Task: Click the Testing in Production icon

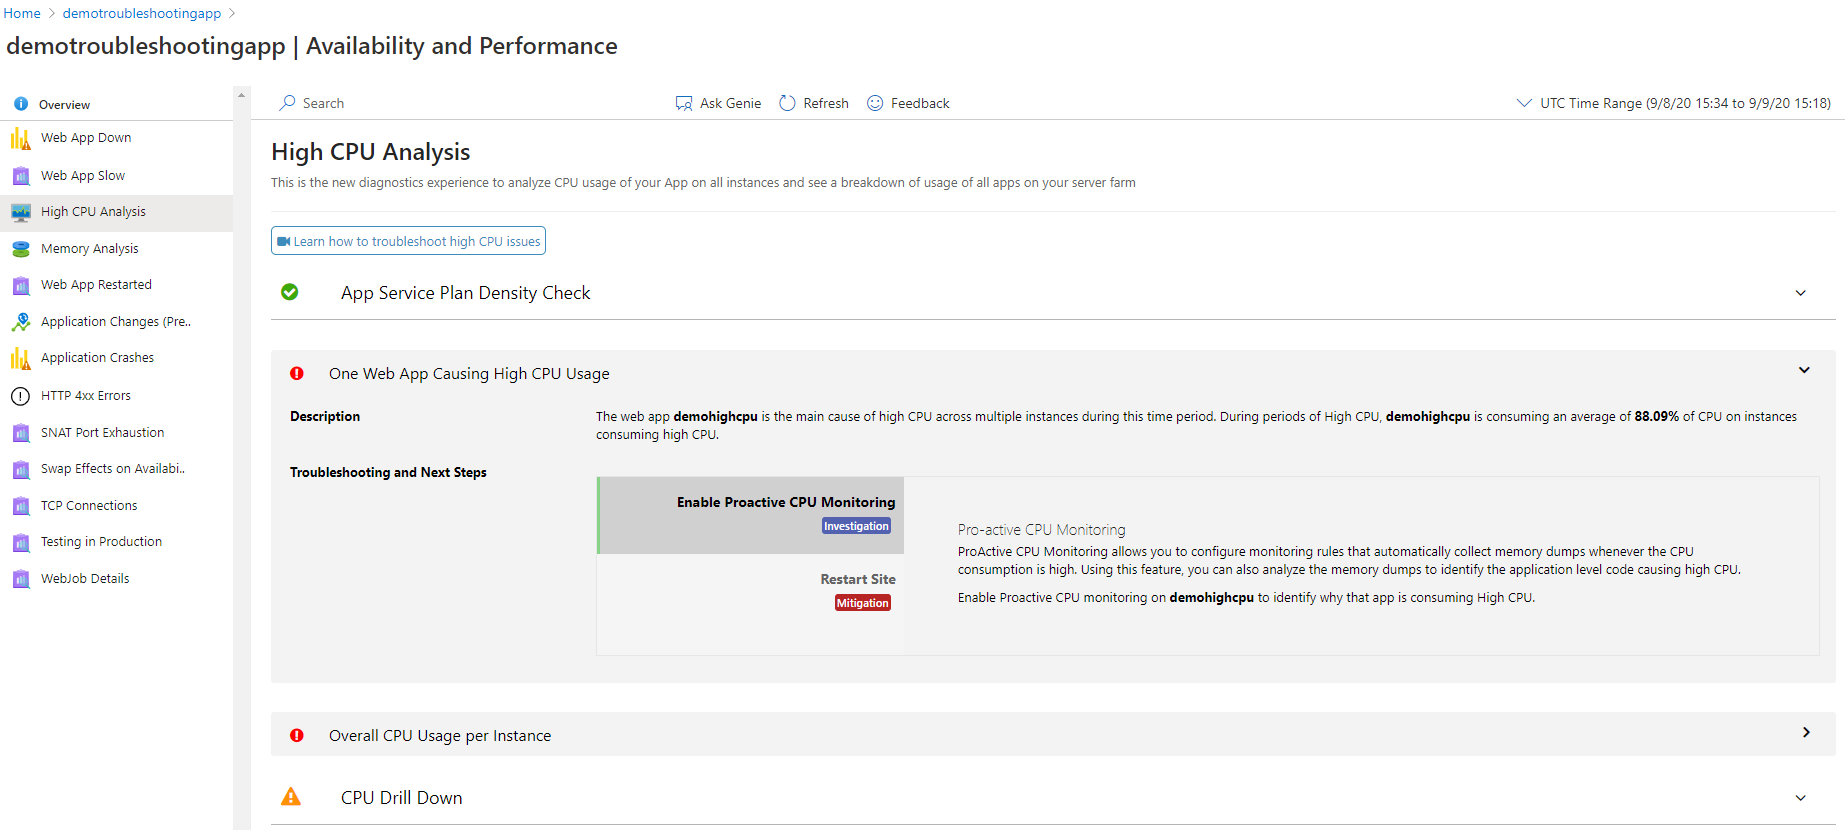Action: point(21,542)
